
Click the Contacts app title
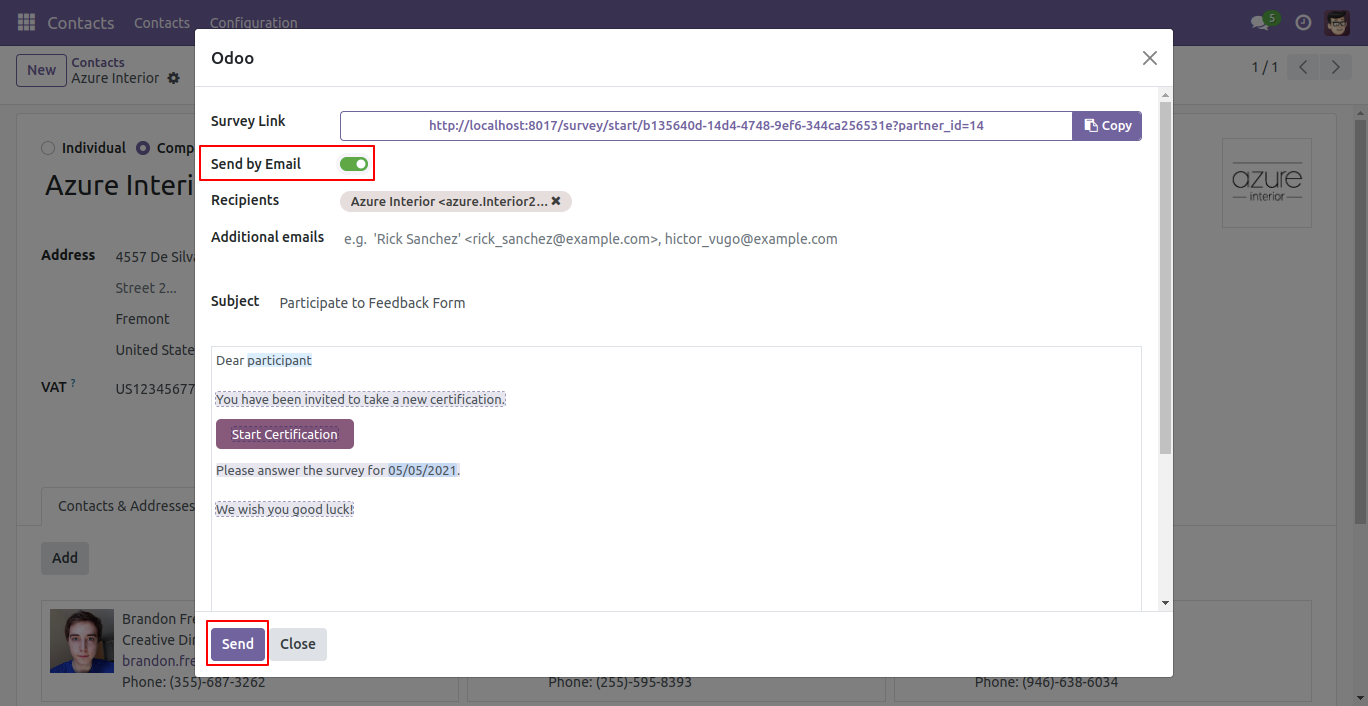click(81, 22)
